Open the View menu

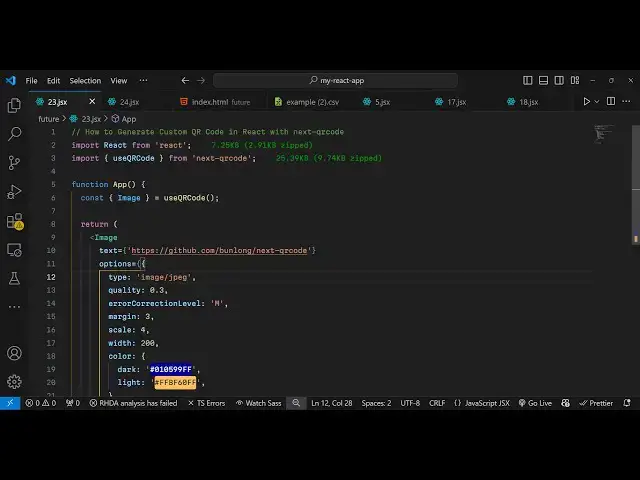(119, 81)
